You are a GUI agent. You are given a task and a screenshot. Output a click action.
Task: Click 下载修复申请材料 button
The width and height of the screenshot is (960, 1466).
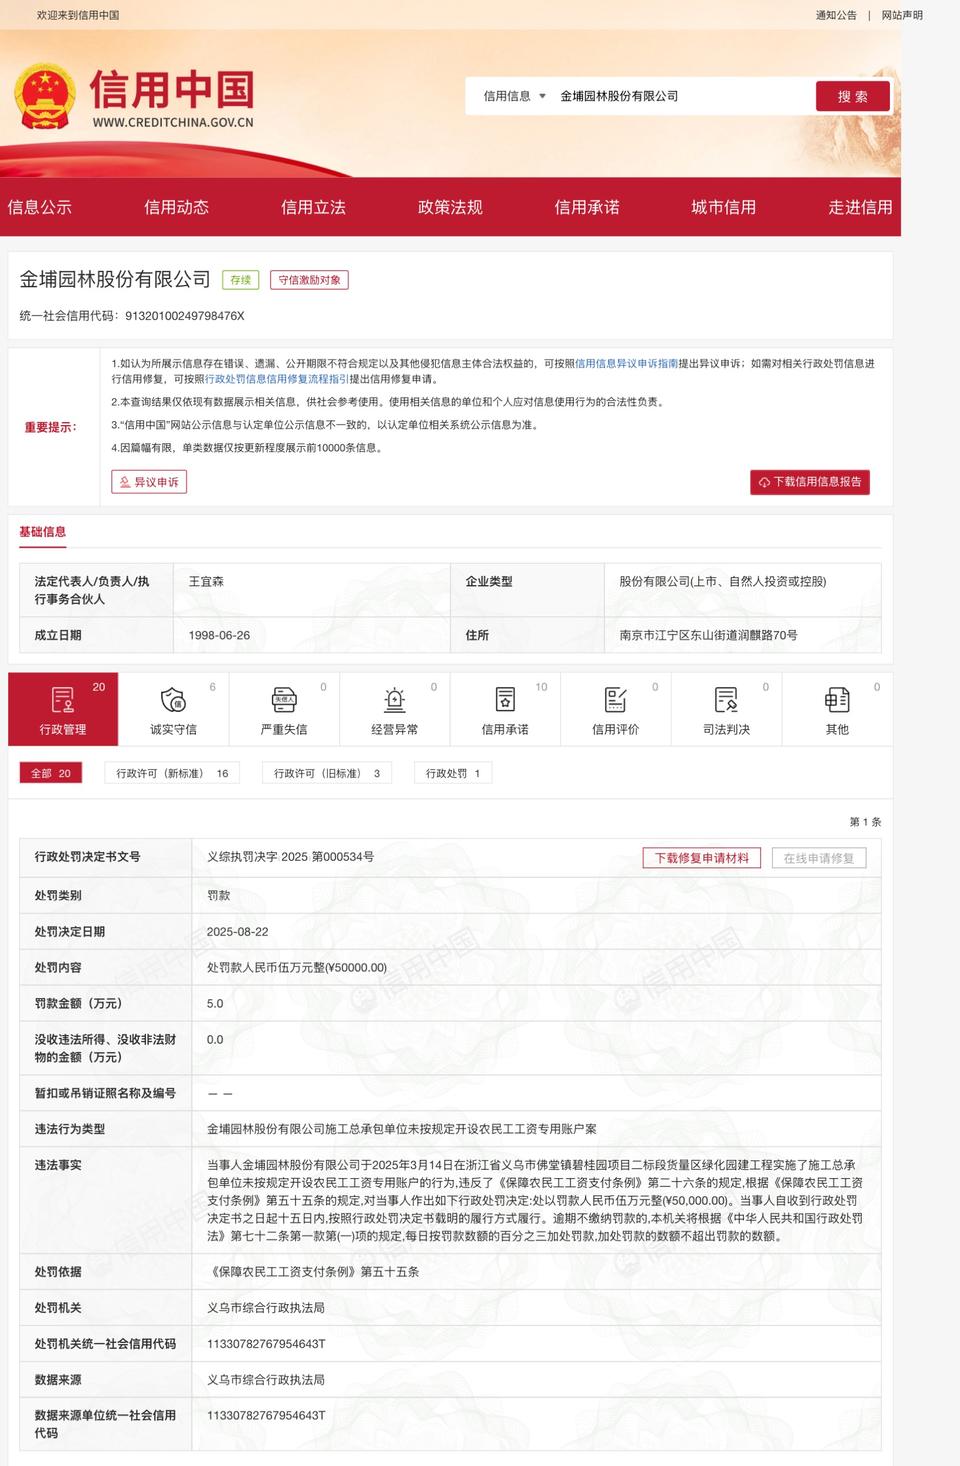(702, 858)
